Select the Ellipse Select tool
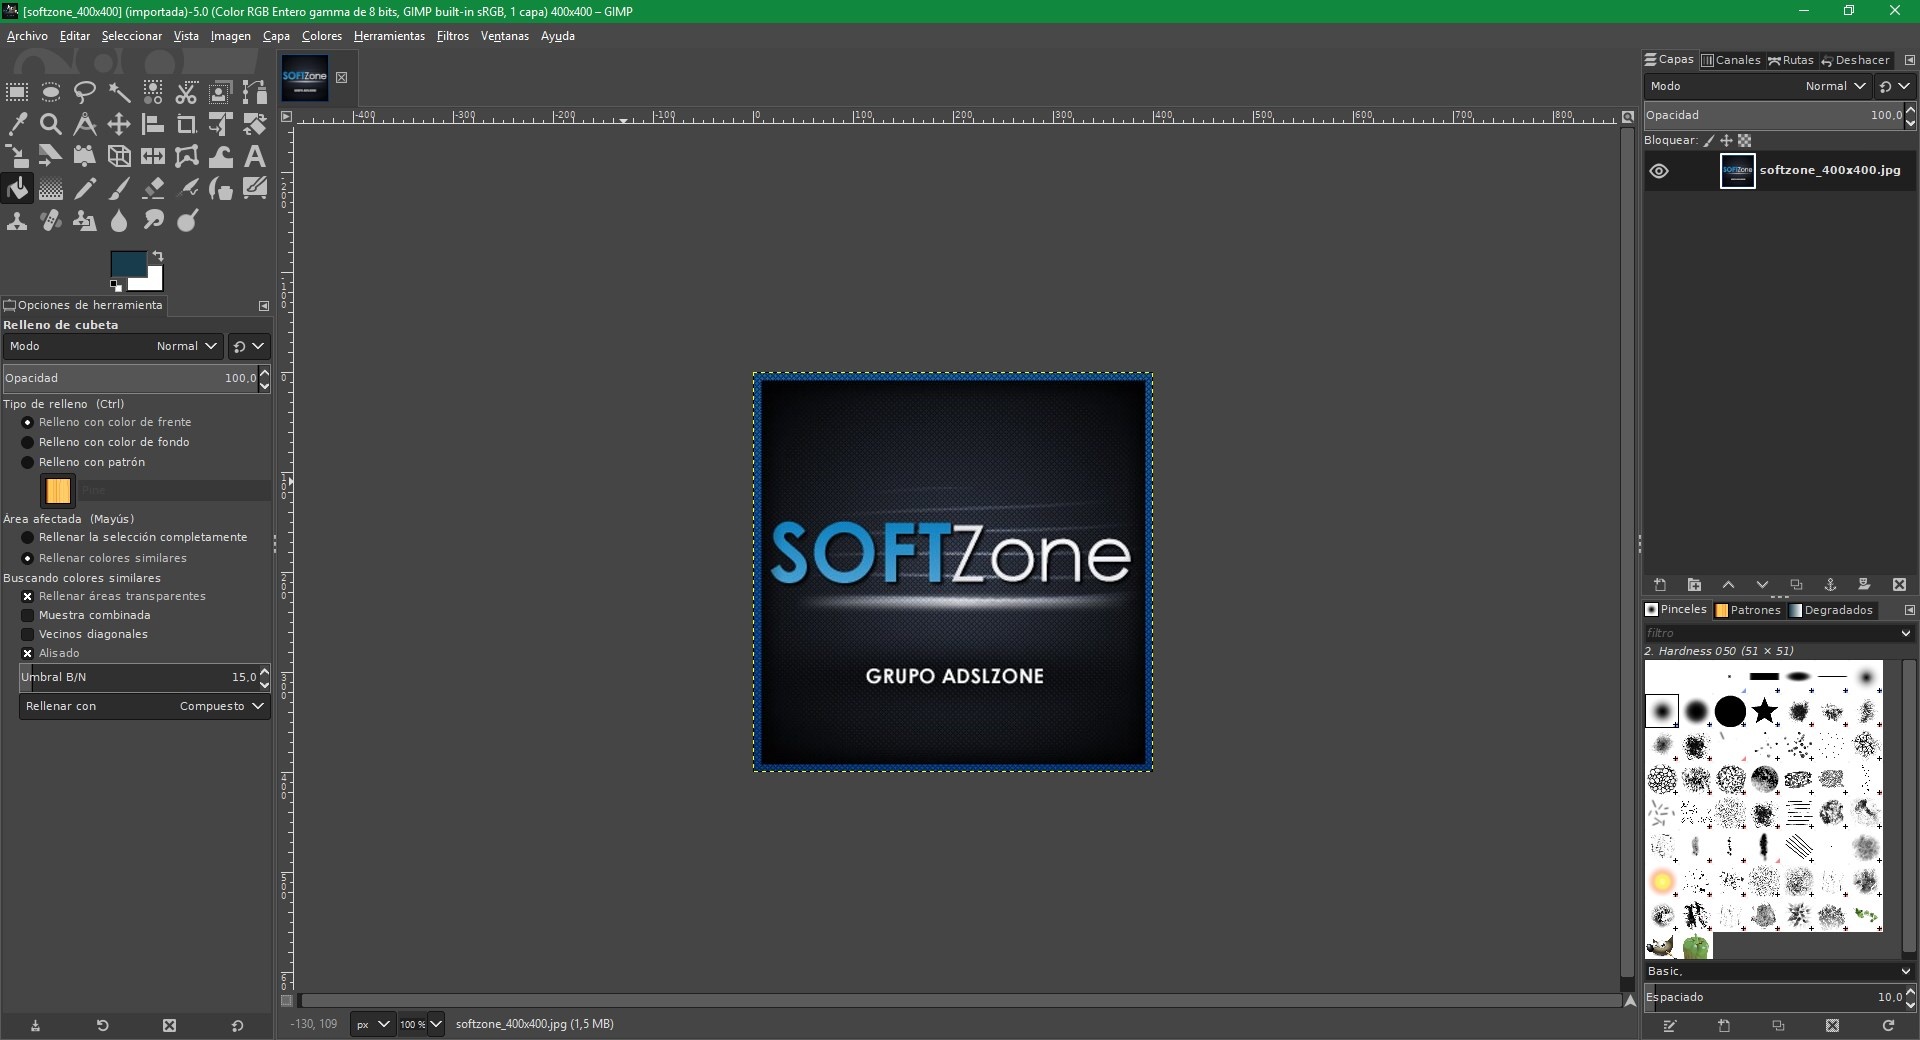 (x=51, y=93)
